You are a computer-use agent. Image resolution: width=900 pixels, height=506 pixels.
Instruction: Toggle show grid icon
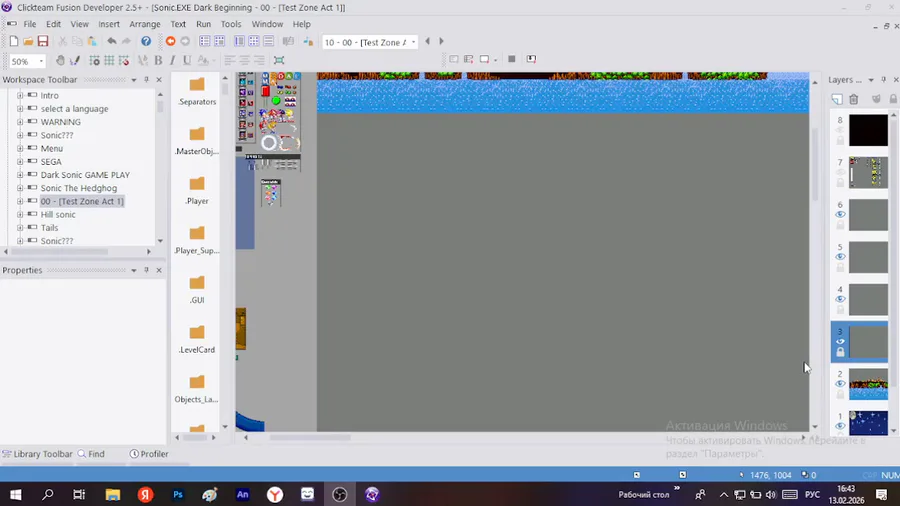109,60
